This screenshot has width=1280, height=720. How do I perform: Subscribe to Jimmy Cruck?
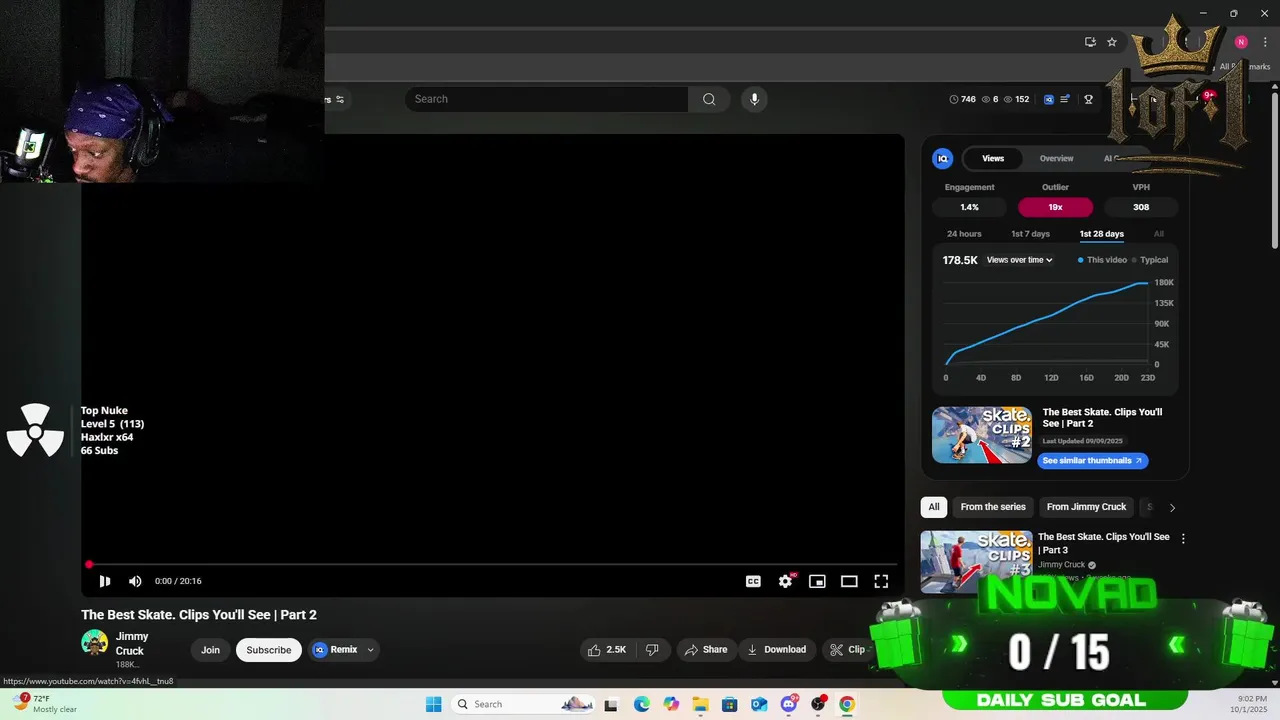269,650
